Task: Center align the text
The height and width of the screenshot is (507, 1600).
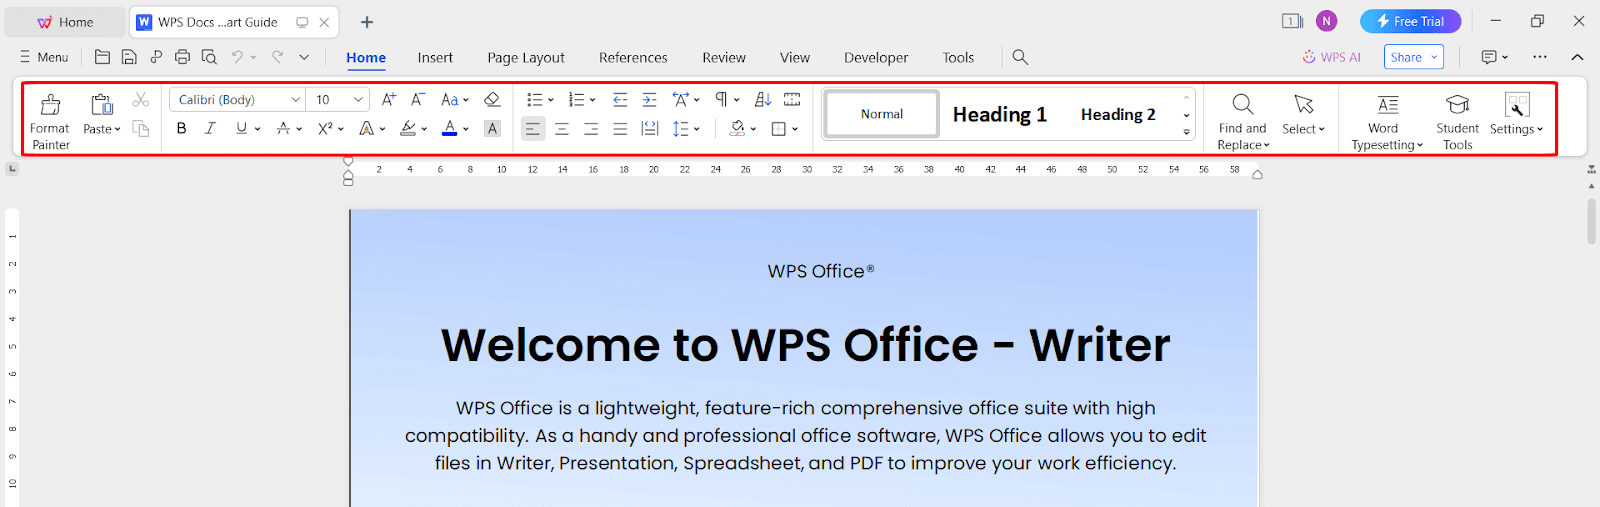Action: 562,128
